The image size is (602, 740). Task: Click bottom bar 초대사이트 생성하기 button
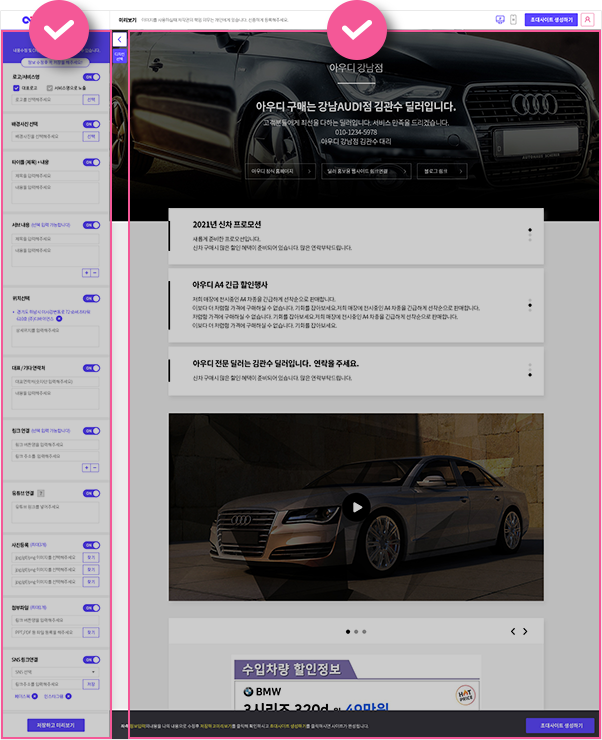(x=561, y=725)
